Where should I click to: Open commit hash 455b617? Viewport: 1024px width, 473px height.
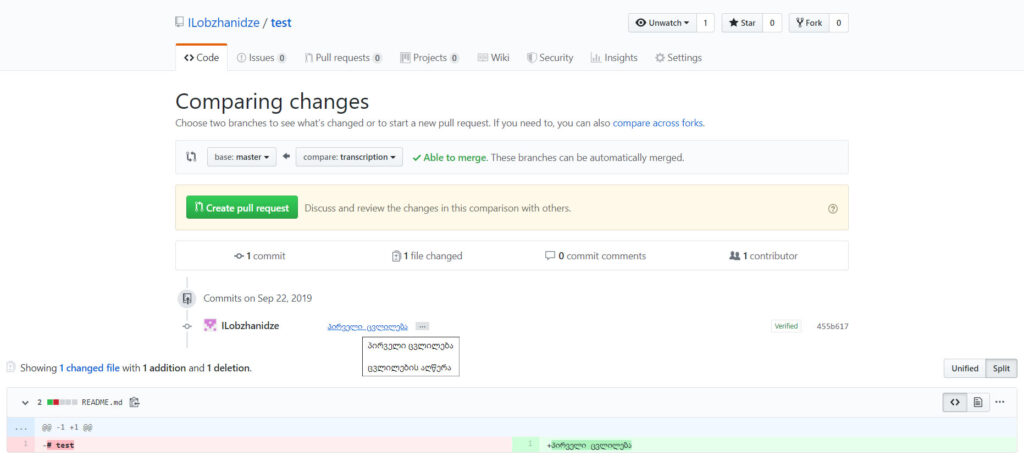832,326
